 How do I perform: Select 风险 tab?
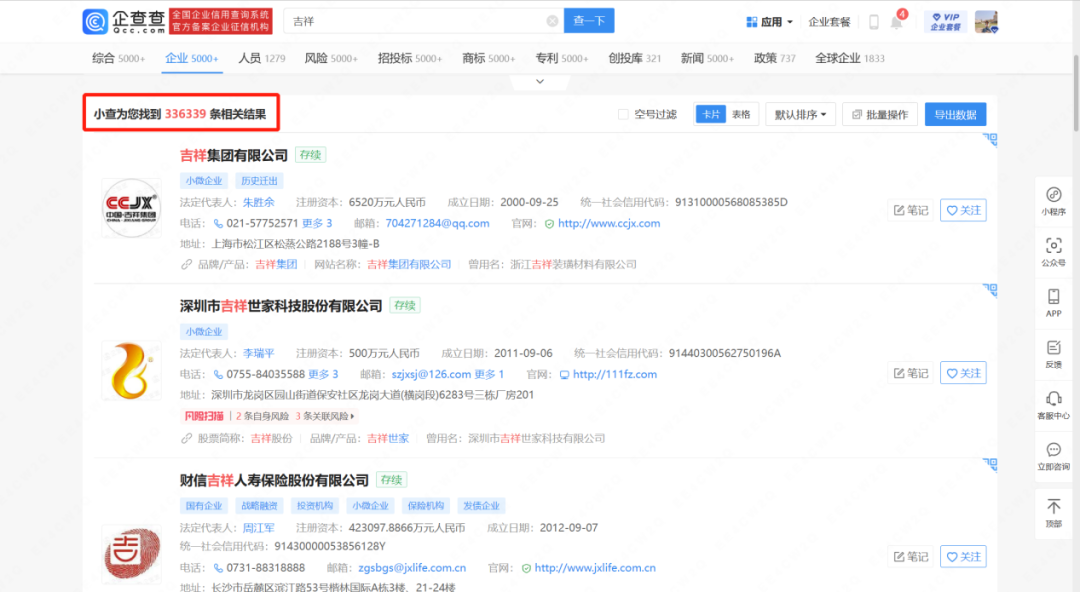point(331,59)
